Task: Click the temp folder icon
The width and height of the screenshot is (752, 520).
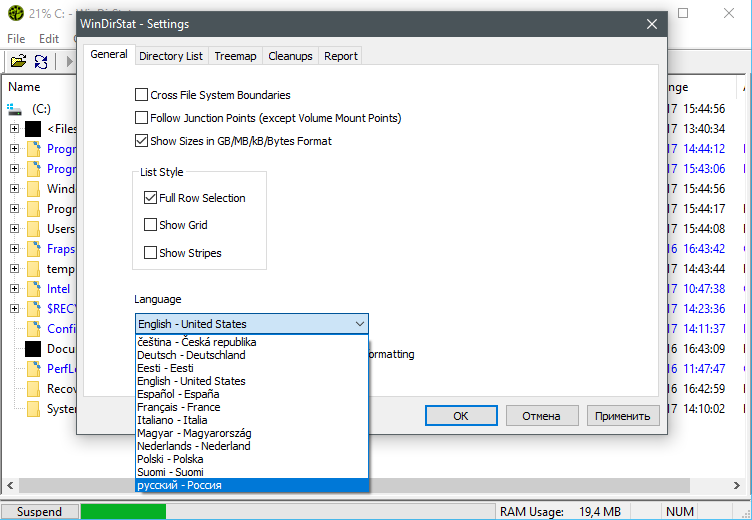Action: tap(33, 269)
